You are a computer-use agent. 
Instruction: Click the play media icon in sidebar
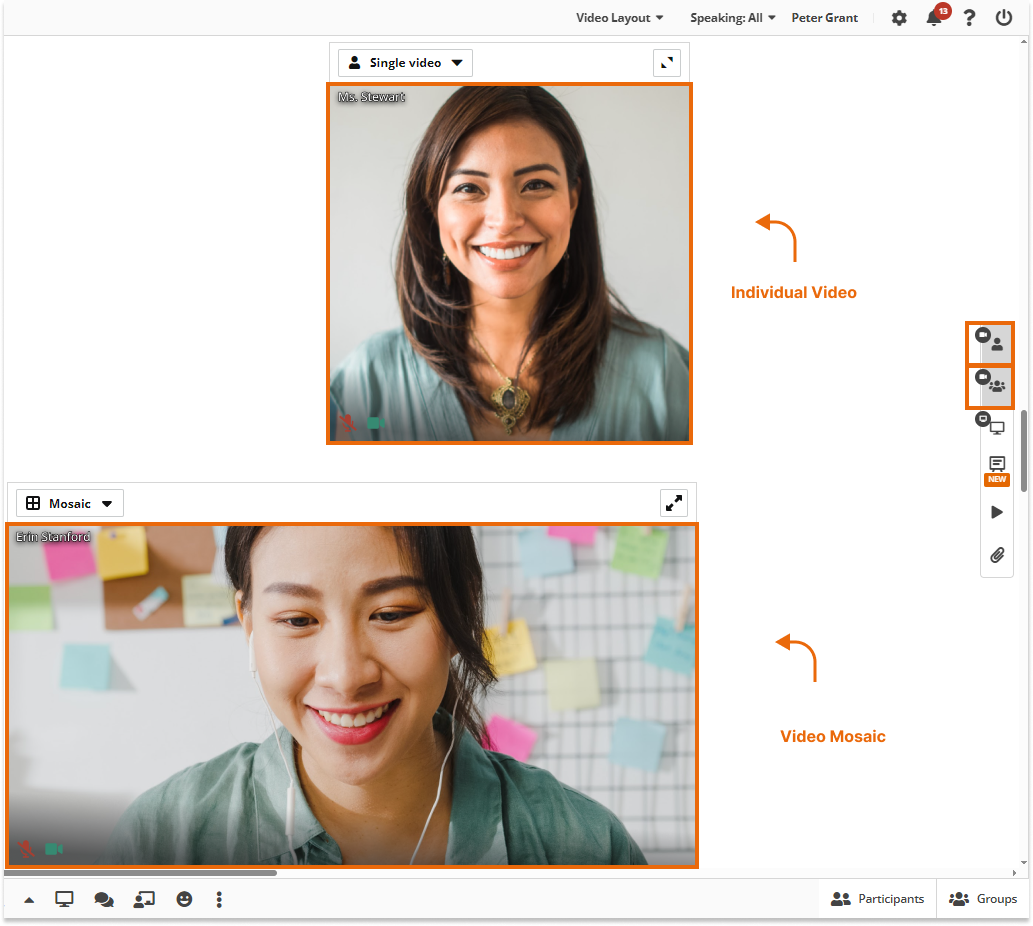click(997, 512)
